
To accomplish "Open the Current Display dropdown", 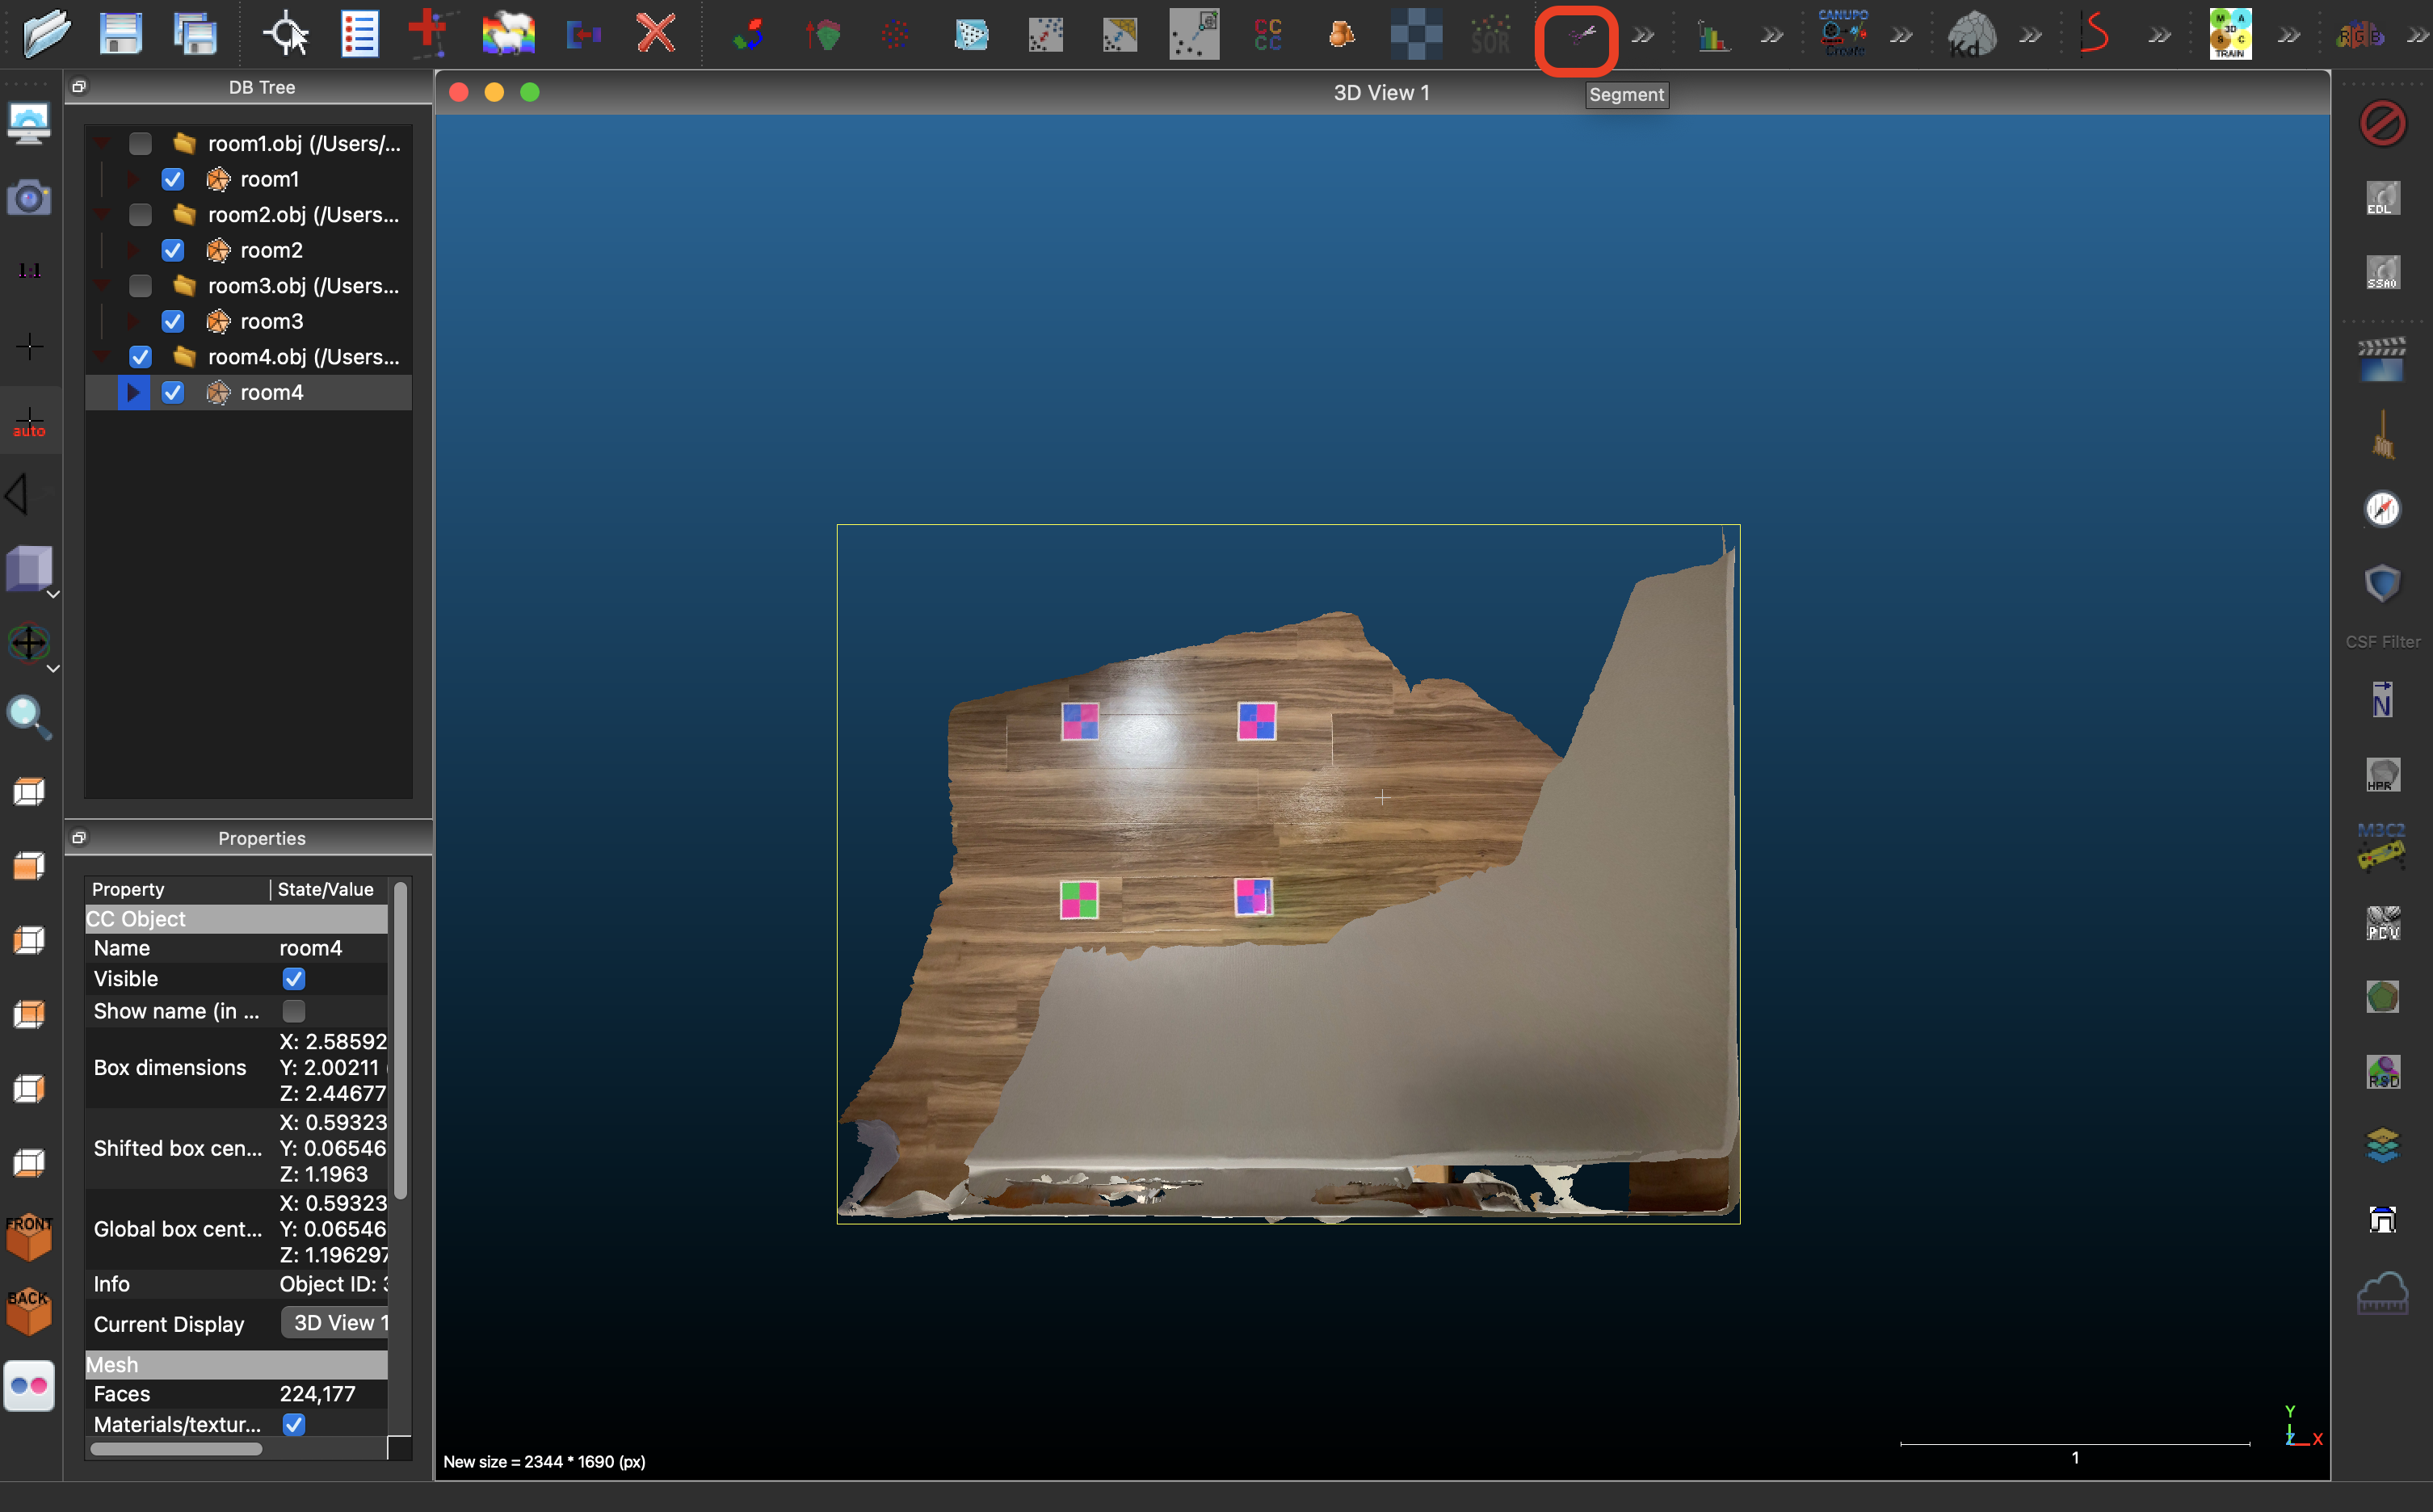I will tap(336, 1323).
